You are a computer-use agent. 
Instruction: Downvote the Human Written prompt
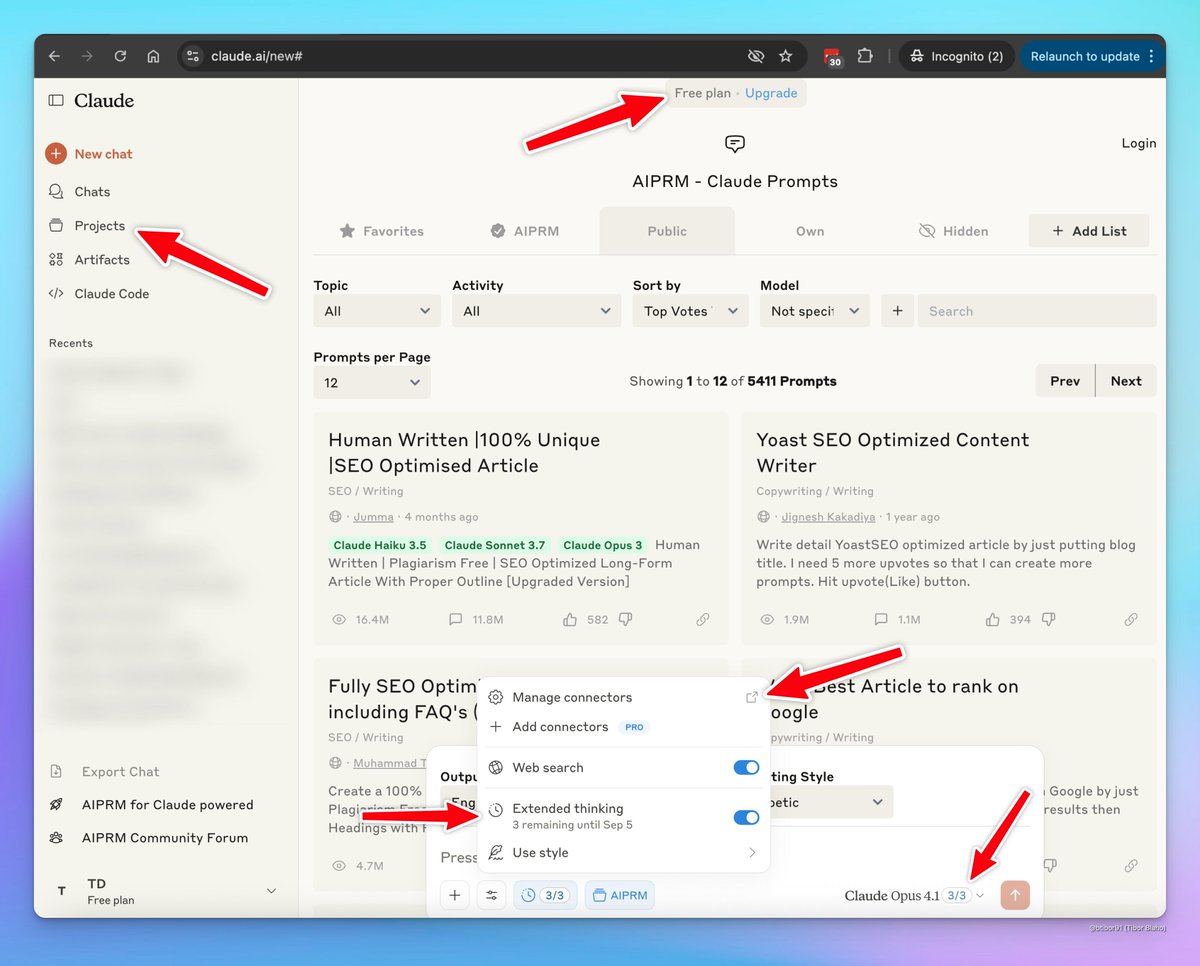(x=626, y=620)
